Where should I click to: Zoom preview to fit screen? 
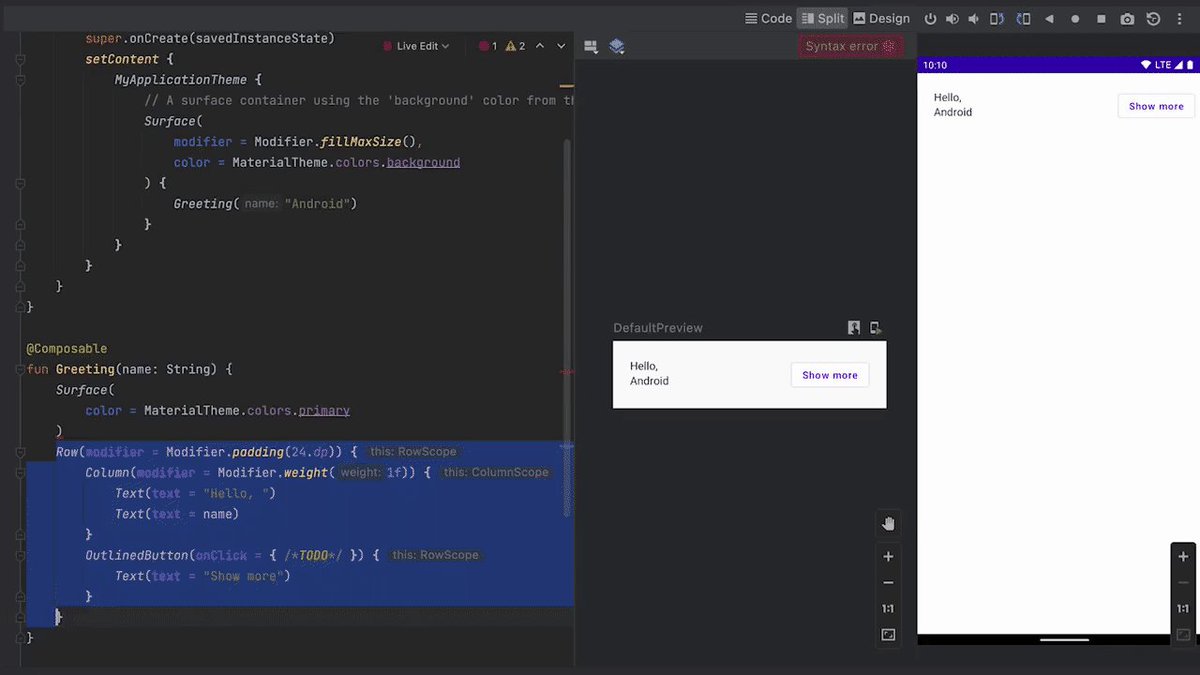888,635
